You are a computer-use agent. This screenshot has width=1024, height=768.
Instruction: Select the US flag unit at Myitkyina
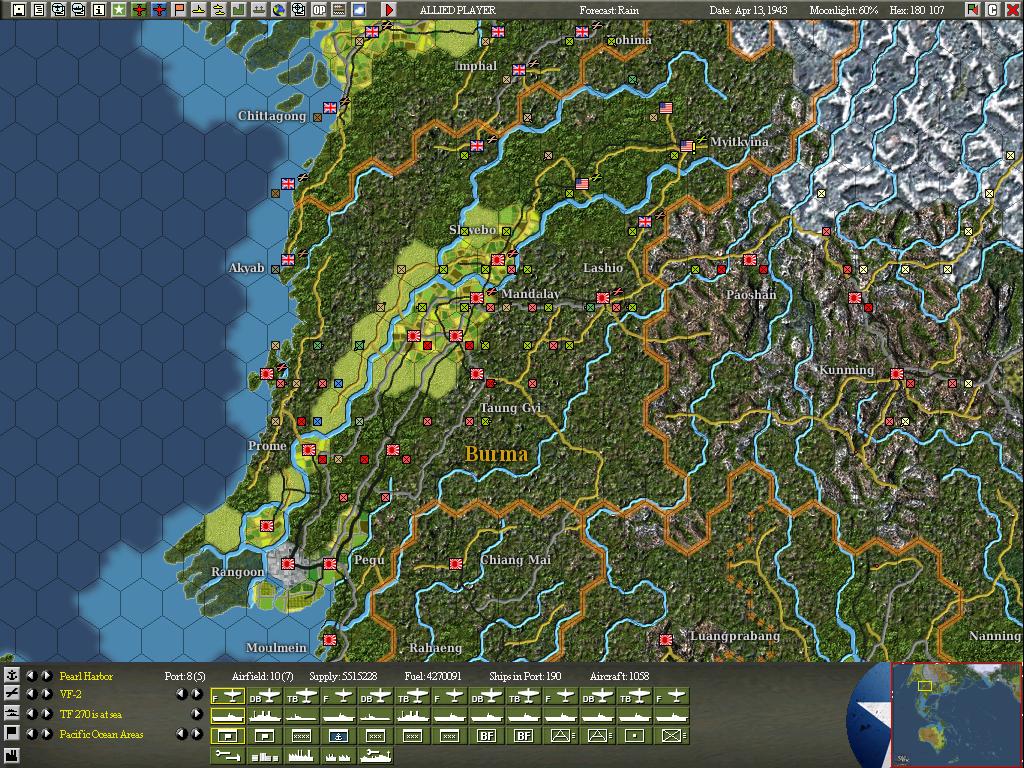[686, 146]
